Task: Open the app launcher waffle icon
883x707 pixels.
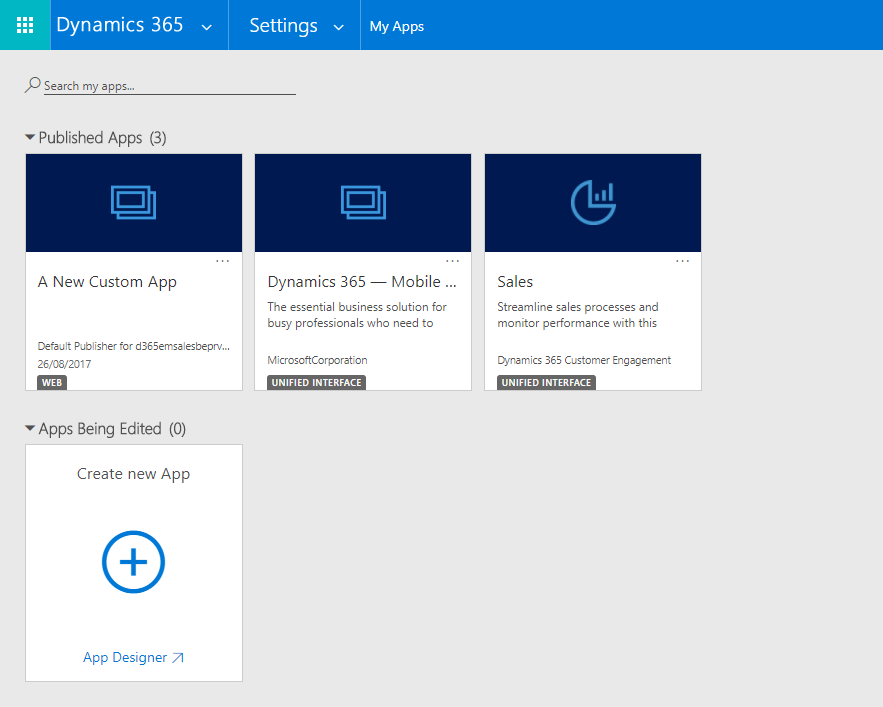Action: (25, 25)
